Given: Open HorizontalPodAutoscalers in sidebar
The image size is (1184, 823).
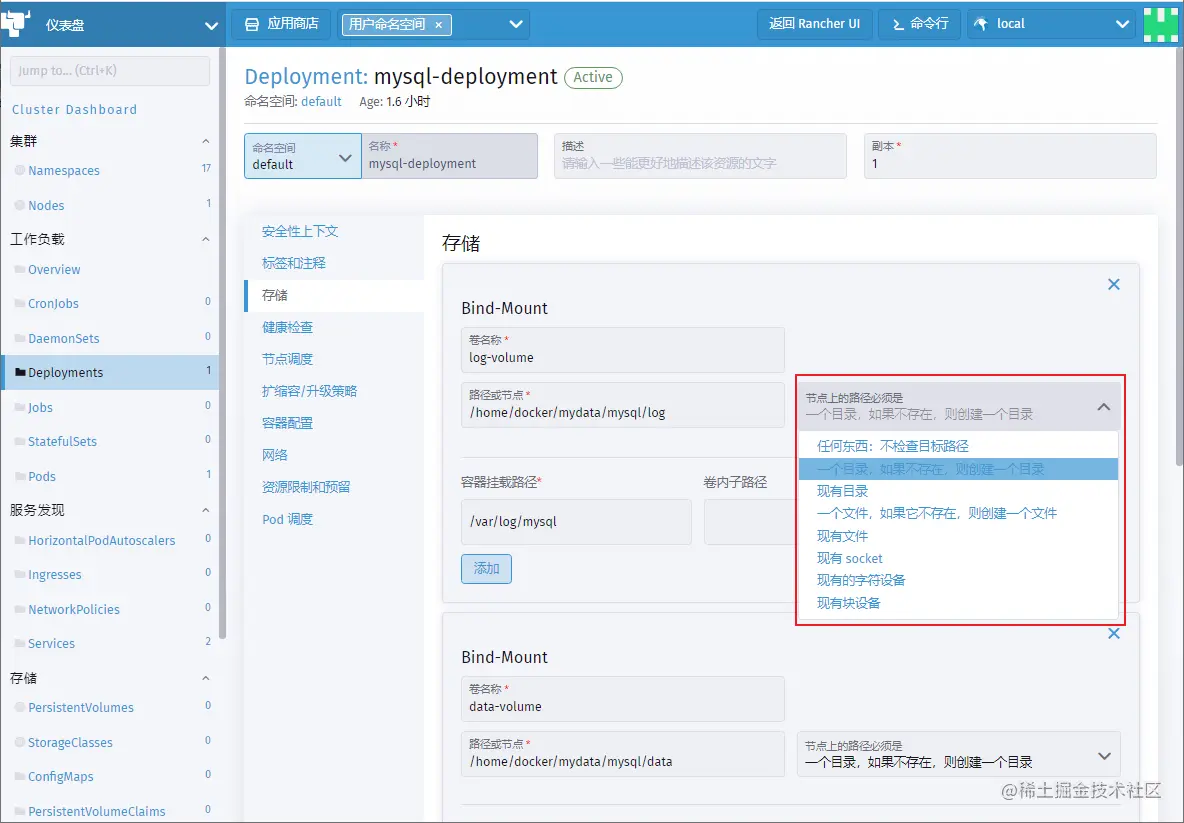Looking at the screenshot, I should pyautogui.click(x=102, y=541).
